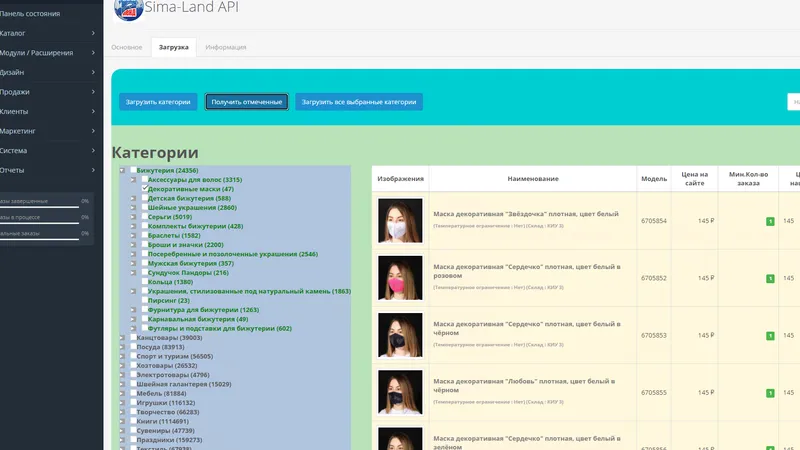The height and width of the screenshot is (450, 800).
Task: Expand the Аксессуары для волос subtree
Action: click(133, 180)
